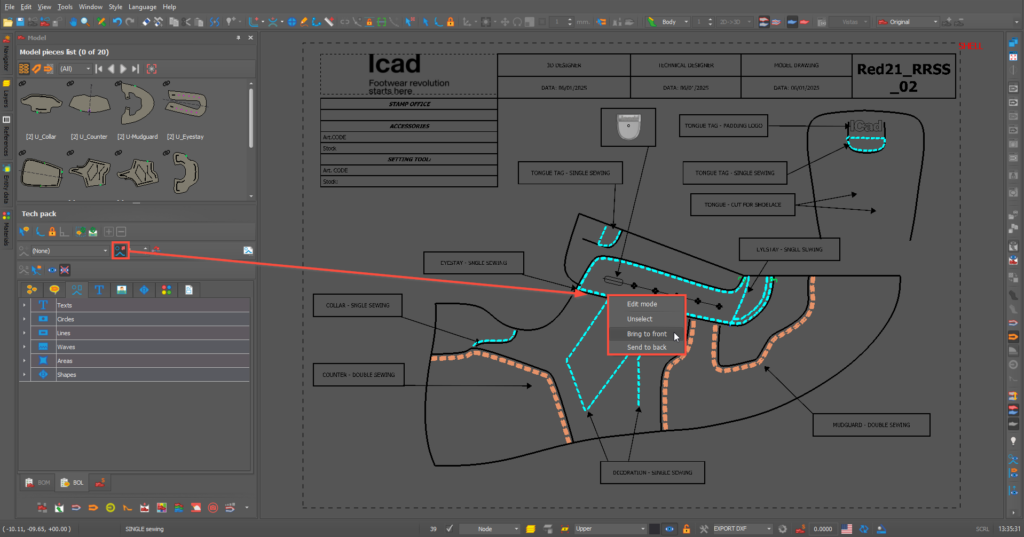This screenshot has height=537, width=1024.
Task: Click the minus button in Tech pack toolbar
Action: coord(122,231)
